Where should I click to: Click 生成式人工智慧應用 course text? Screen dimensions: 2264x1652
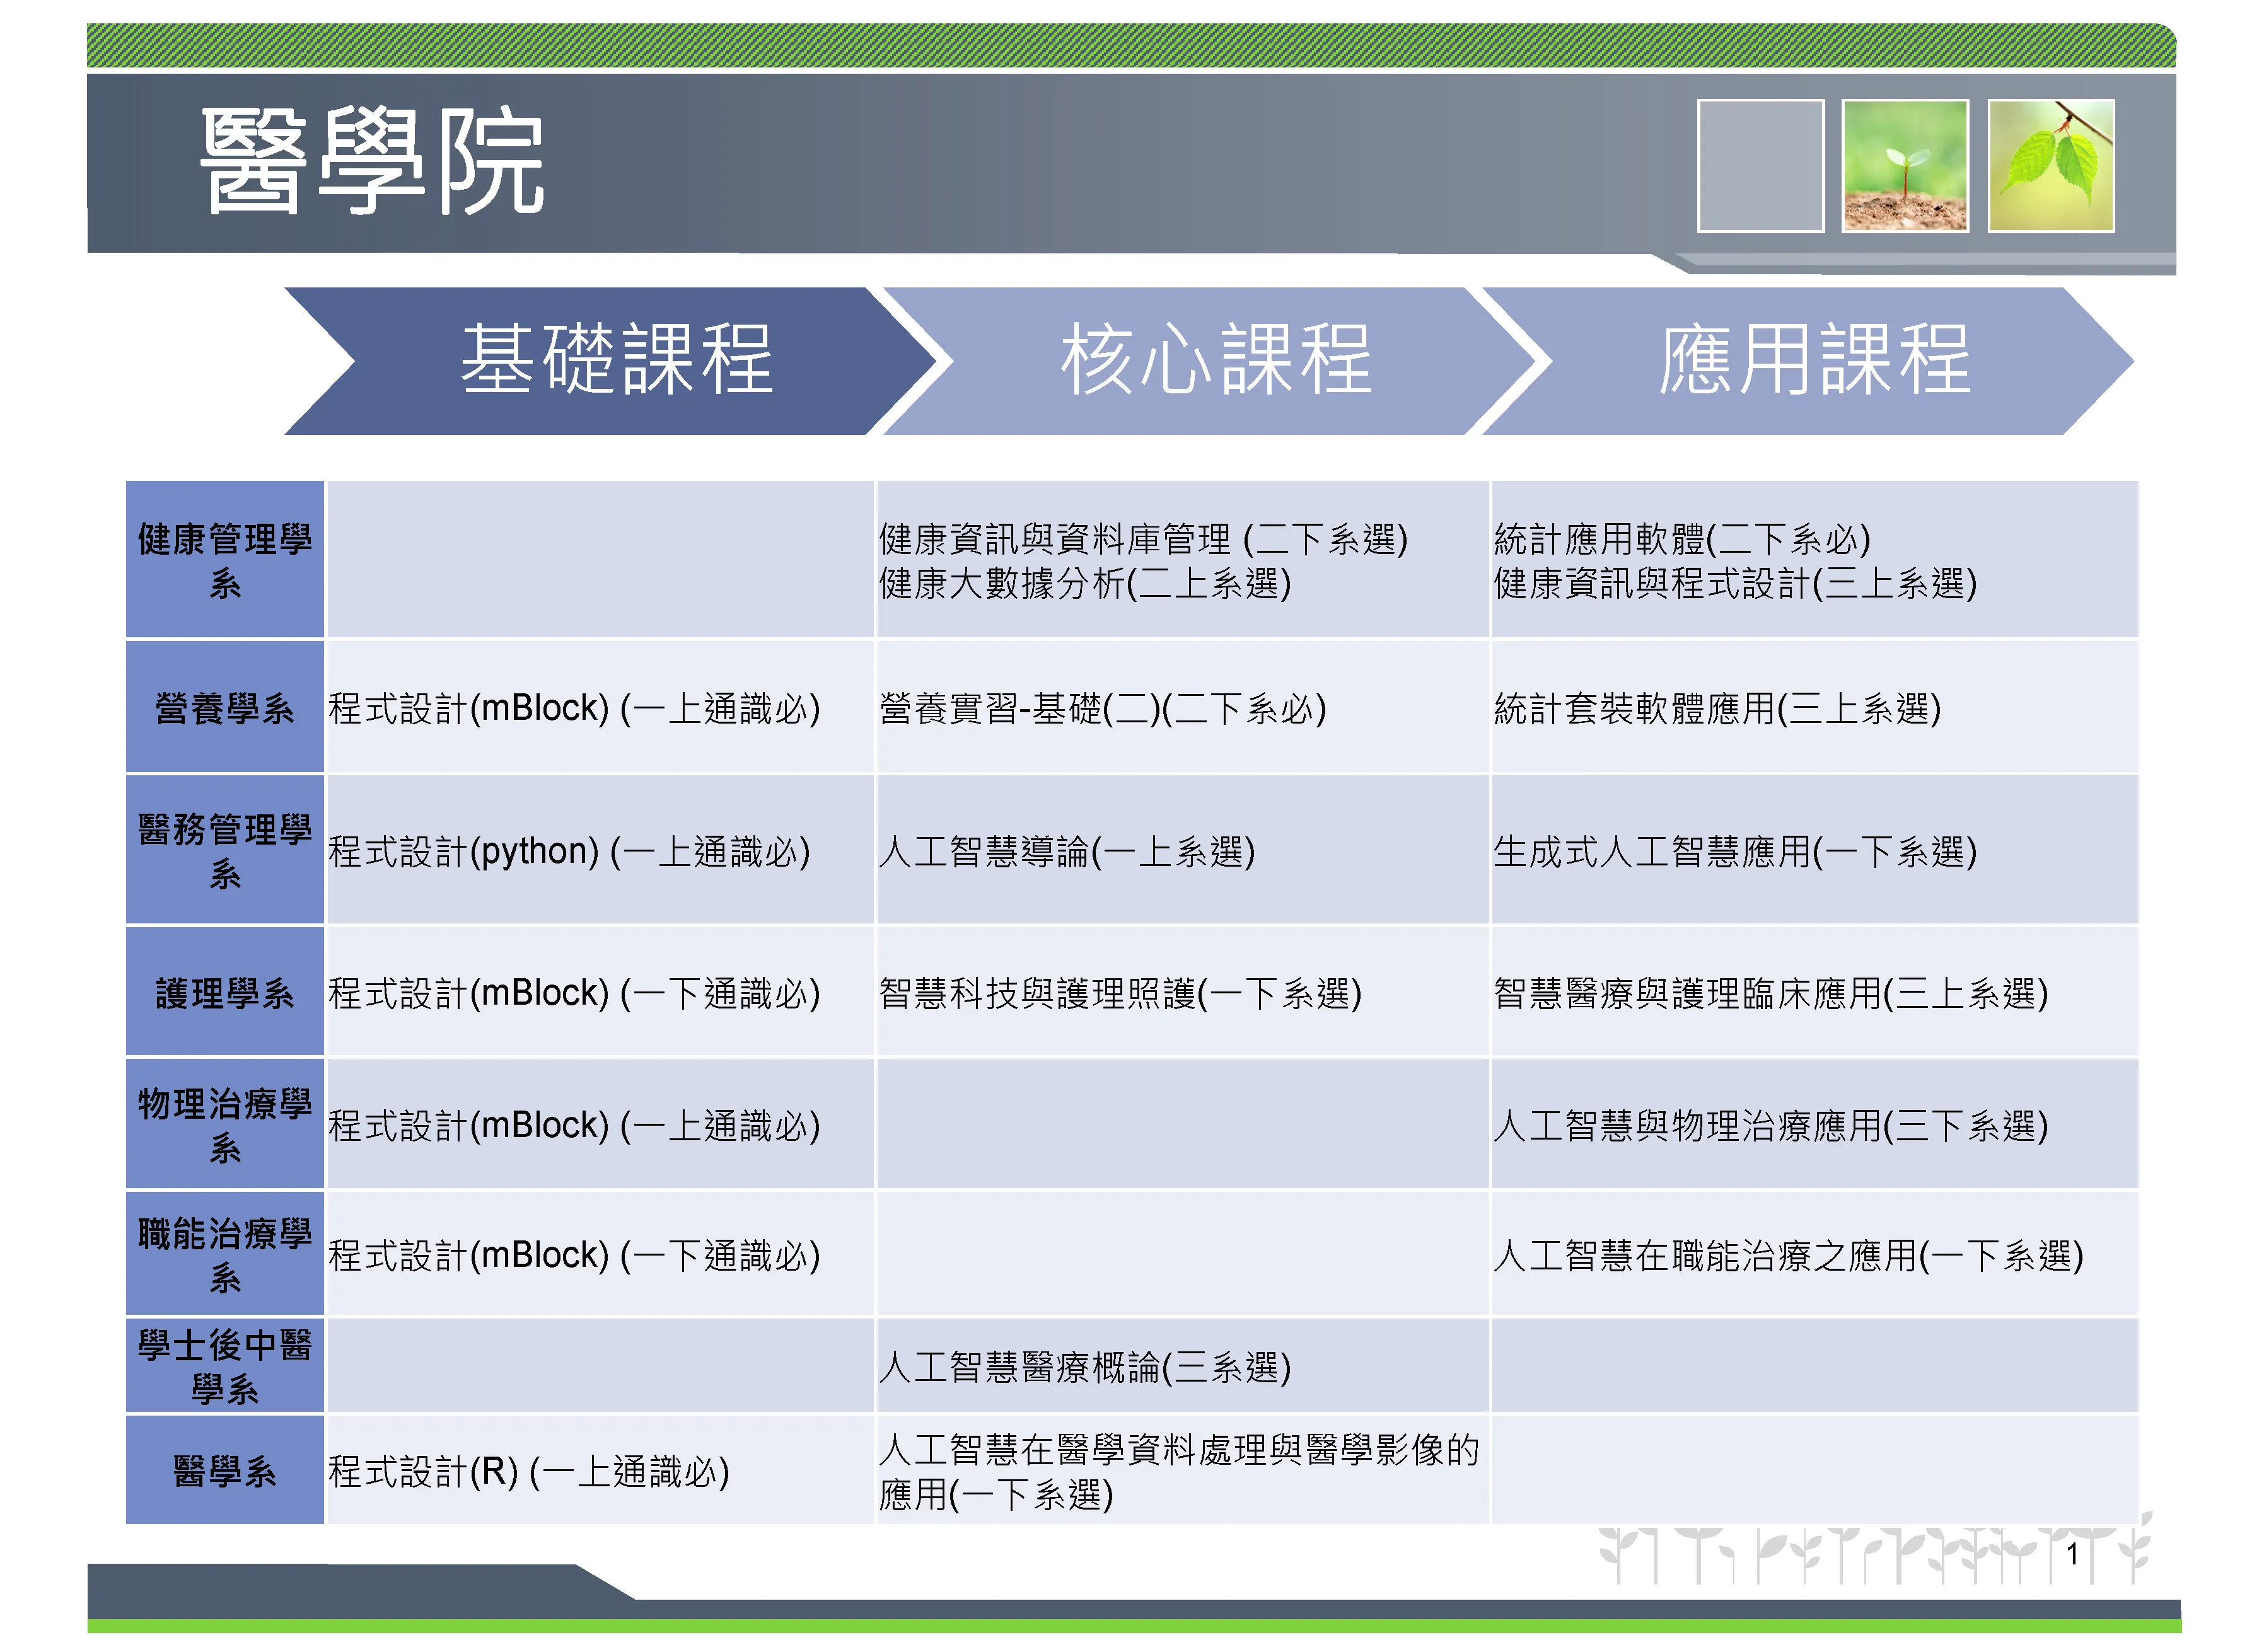tap(1734, 852)
